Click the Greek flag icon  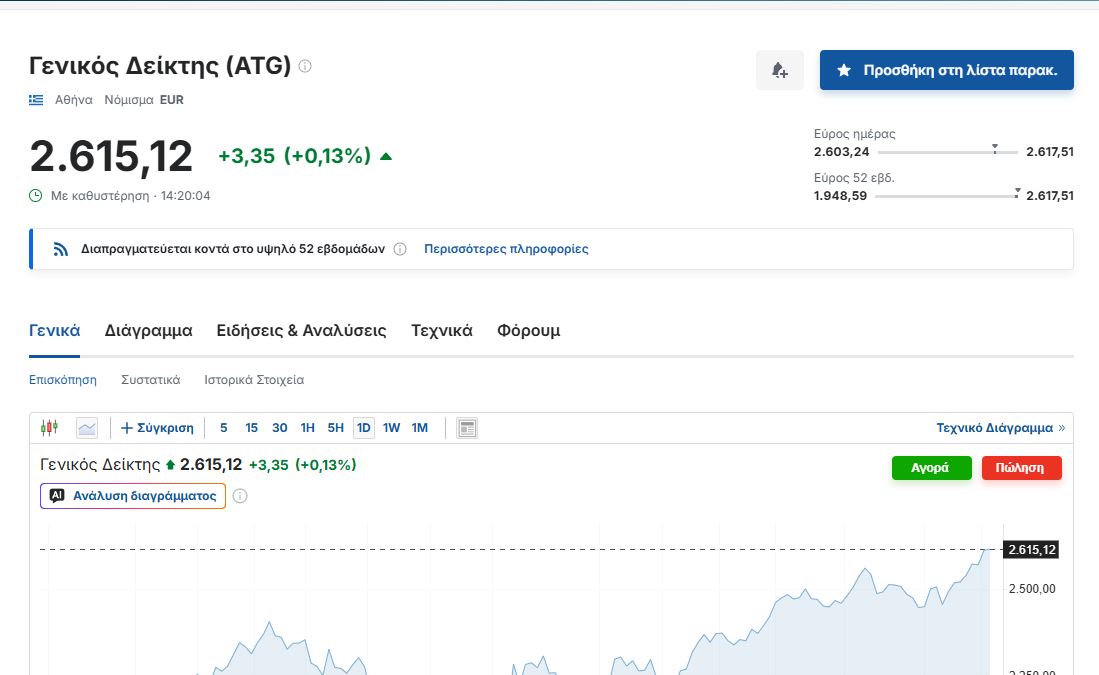pyautogui.click(x=36, y=100)
